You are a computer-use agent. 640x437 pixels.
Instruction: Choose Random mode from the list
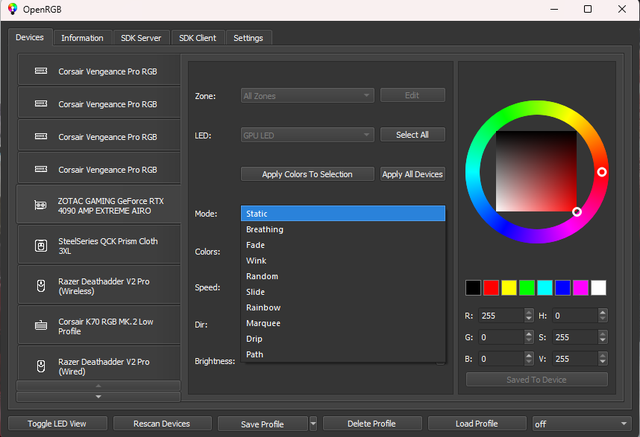coord(343,276)
